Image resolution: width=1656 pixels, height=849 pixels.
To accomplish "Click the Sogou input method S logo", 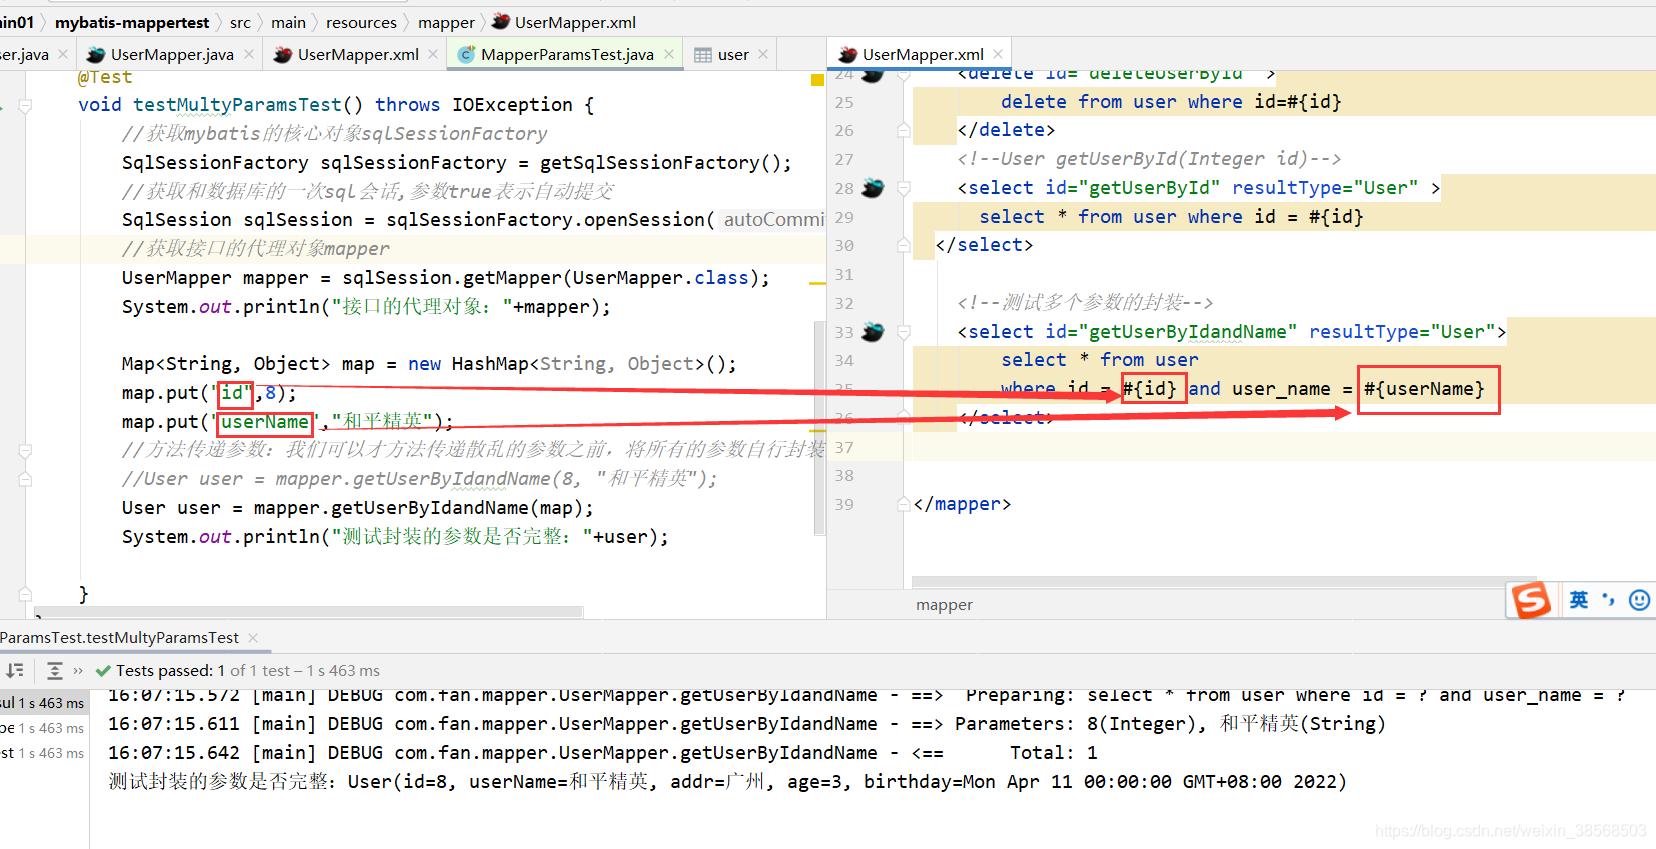I will click(x=1530, y=600).
